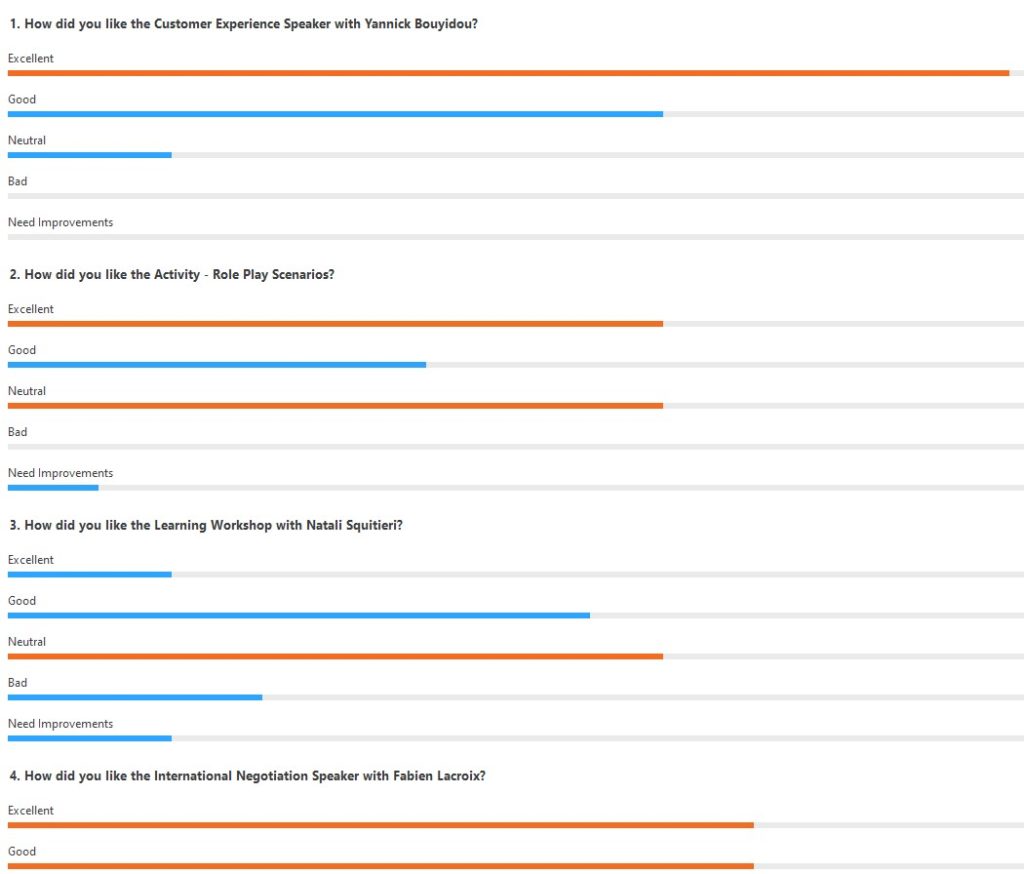Click question 1 heading about Yannick Bouyidou
Viewport: 1024px width, 874px height.
coord(243,23)
